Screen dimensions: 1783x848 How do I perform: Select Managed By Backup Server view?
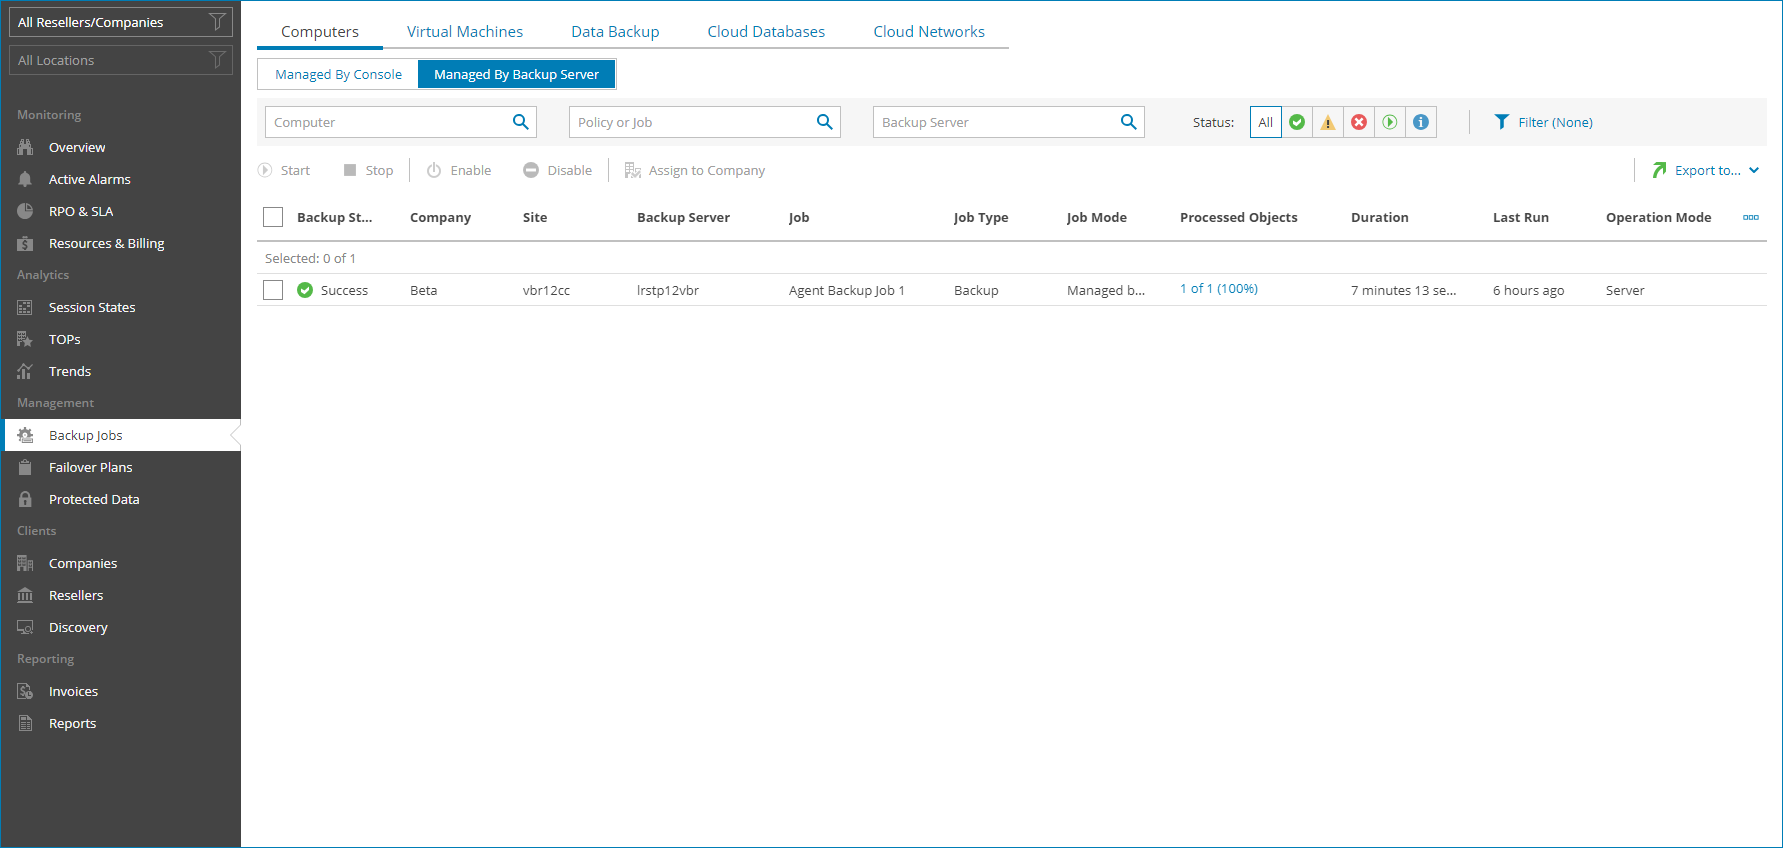click(516, 74)
